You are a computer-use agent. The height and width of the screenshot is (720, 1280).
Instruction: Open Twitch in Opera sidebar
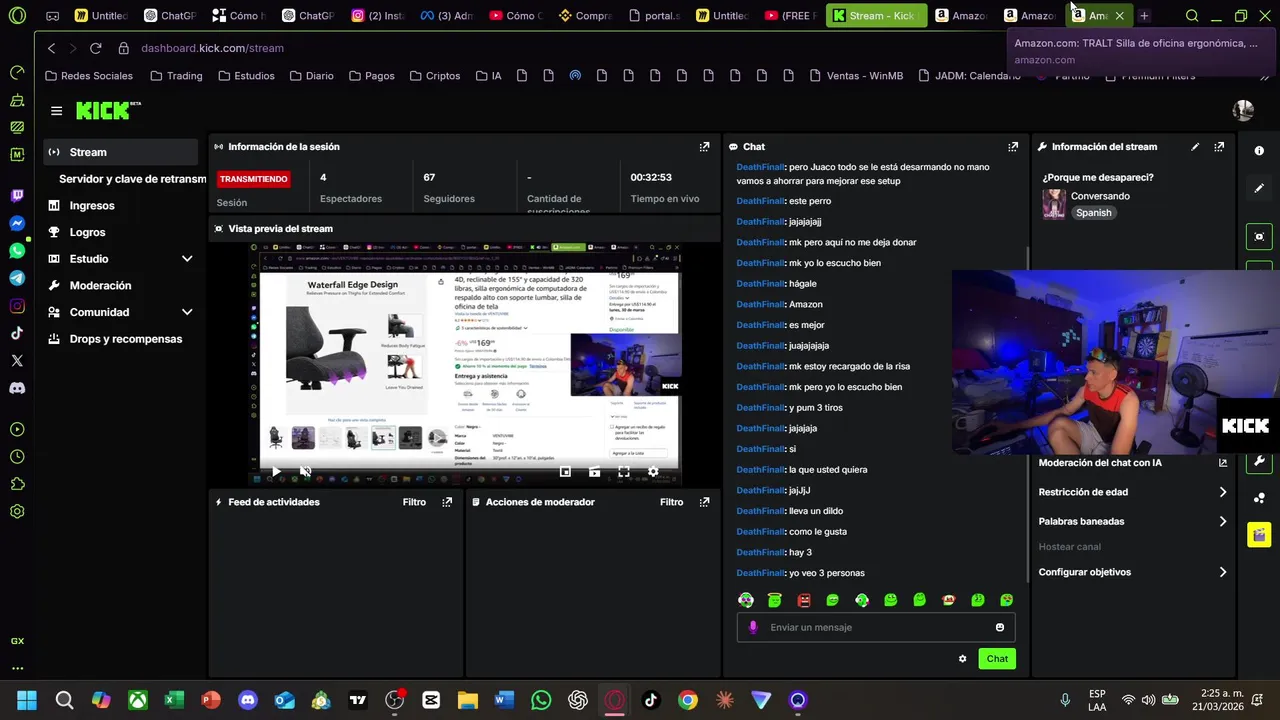(17, 196)
